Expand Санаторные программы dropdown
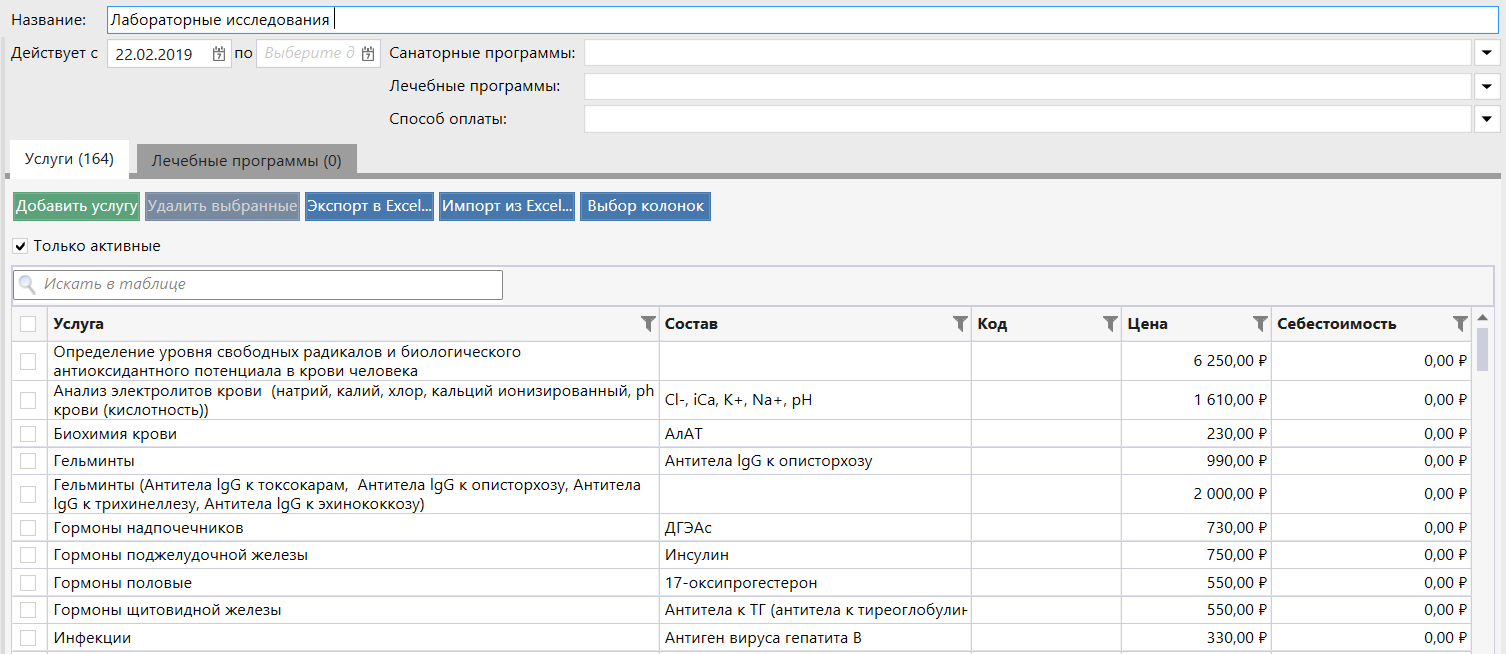Screen dimensions: 1506x654 click(x=1487, y=53)
